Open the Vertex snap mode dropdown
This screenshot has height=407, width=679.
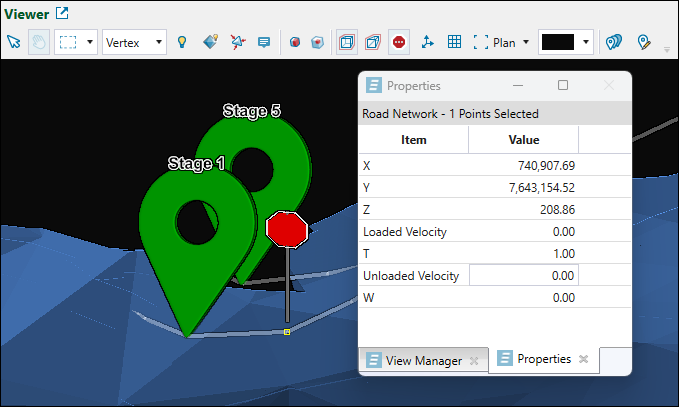point(134,42)
